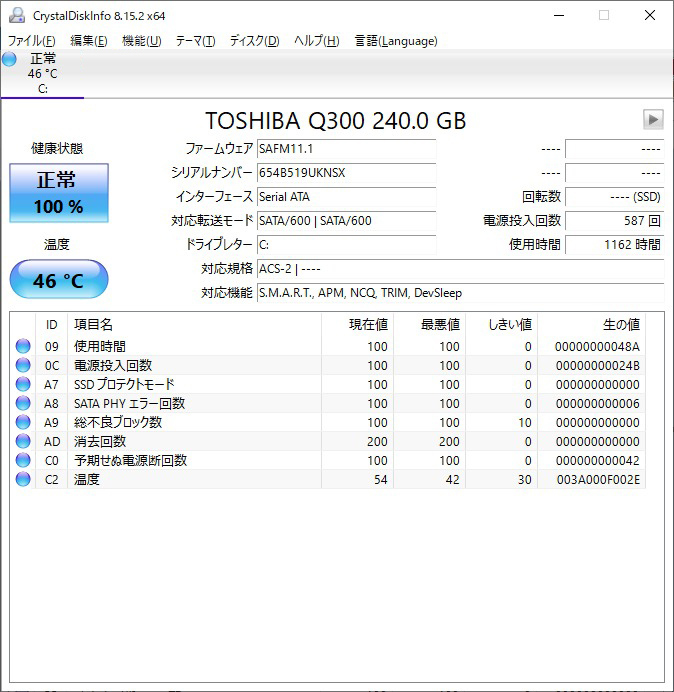Click the next disk arrow button
The width and height of the screenshot is (674, 692).
pyautogui.click(x=653, y=119)
